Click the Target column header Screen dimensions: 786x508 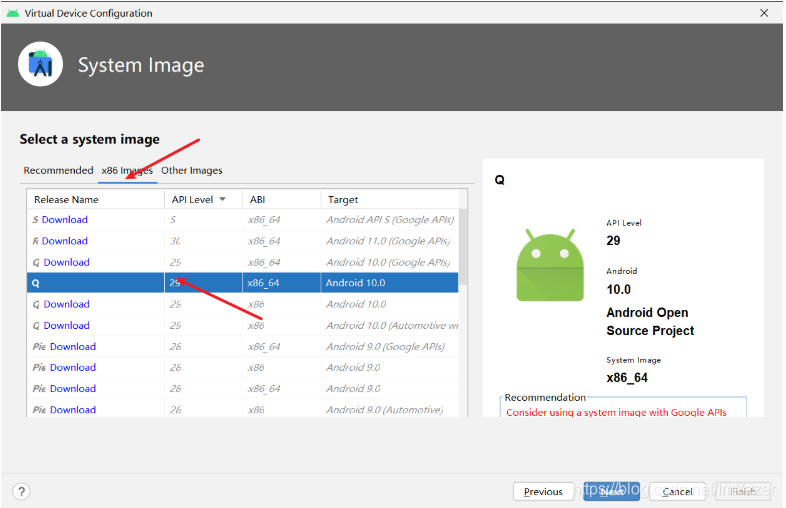click(389, 200)
